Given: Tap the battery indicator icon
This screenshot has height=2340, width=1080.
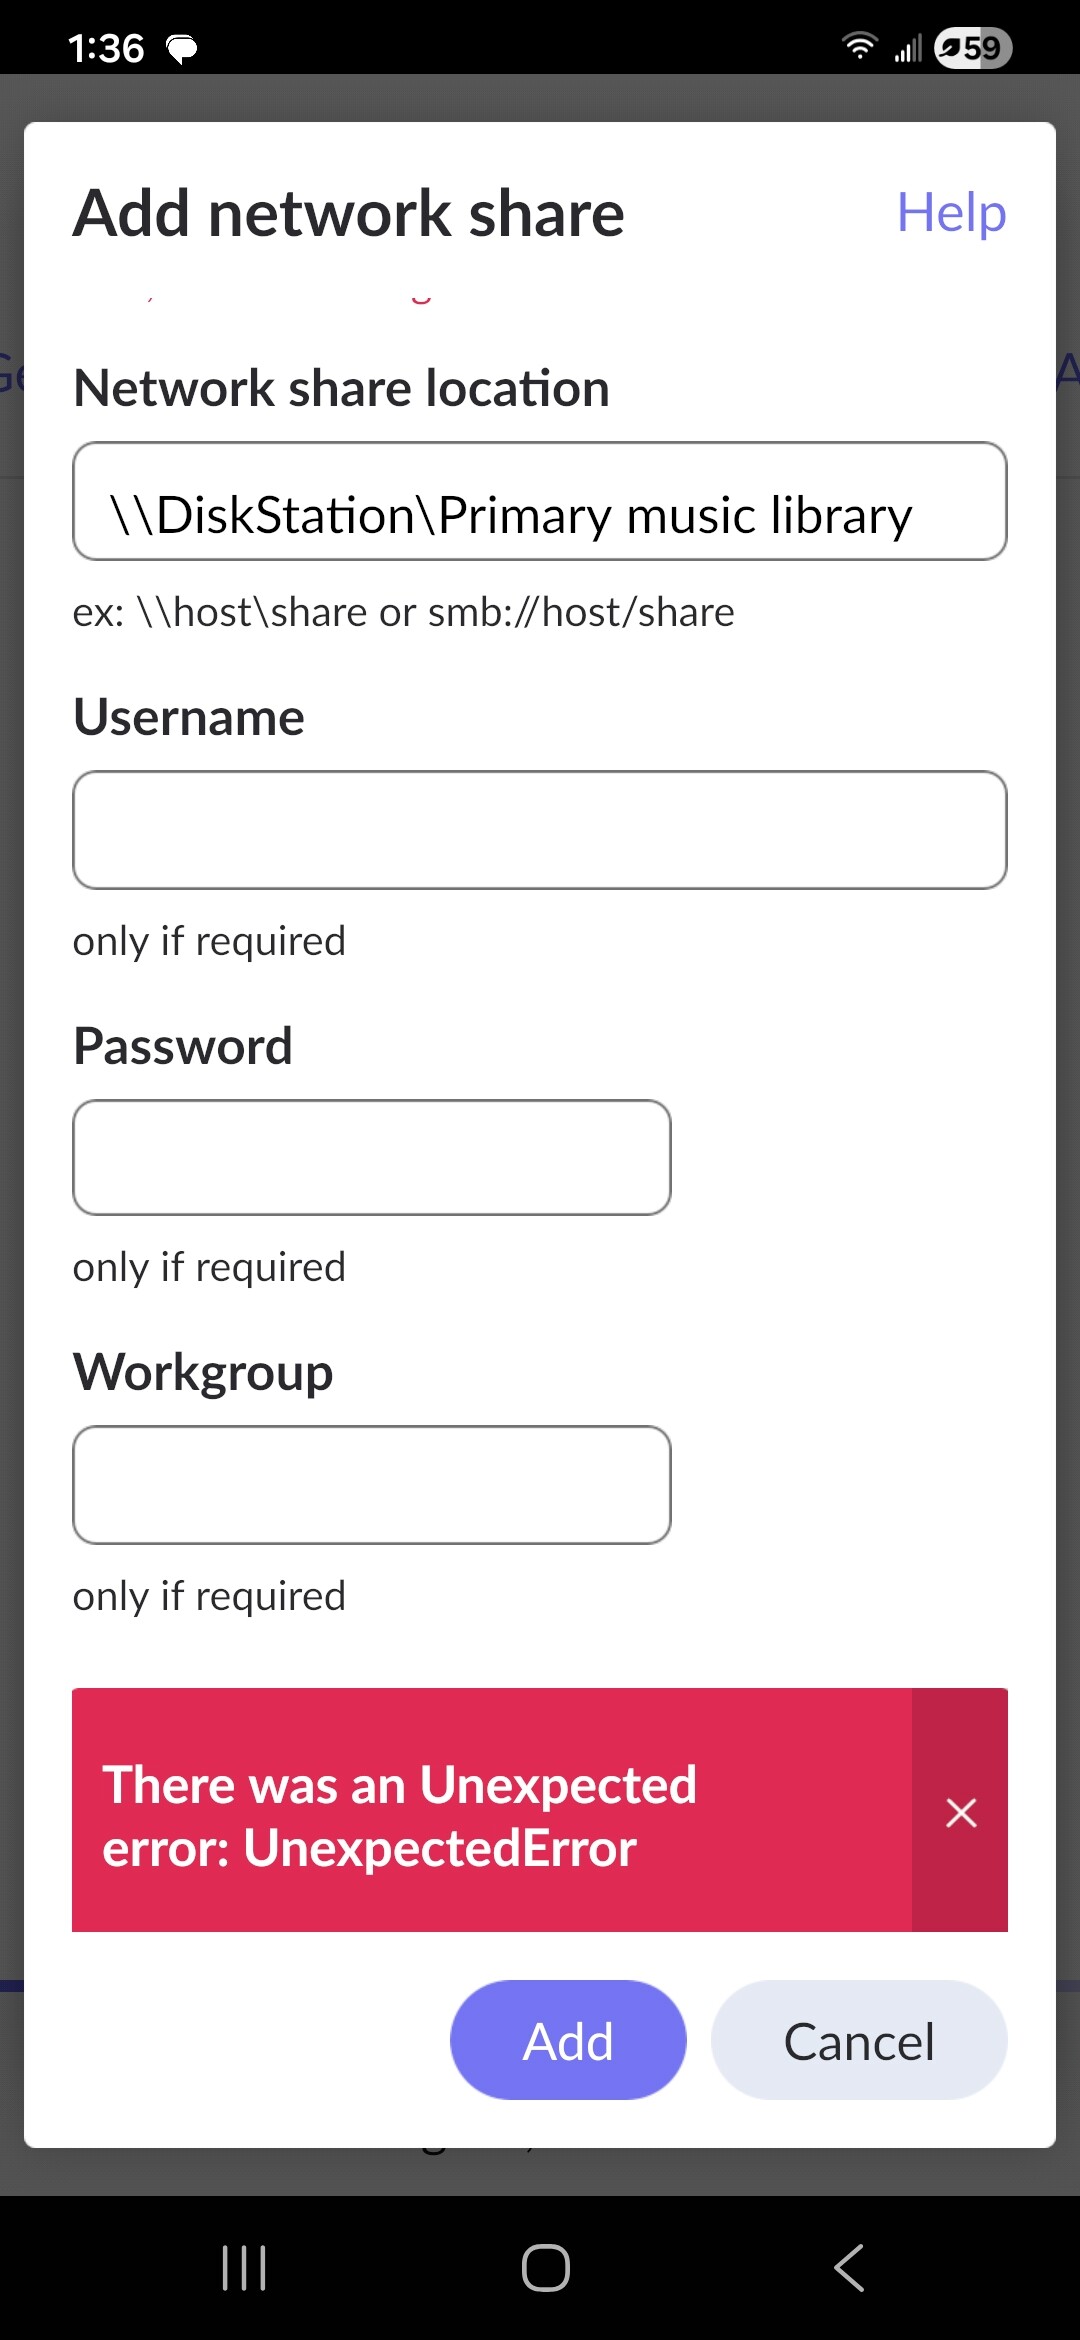Looking at the screenshot, I should coord(972,48).
